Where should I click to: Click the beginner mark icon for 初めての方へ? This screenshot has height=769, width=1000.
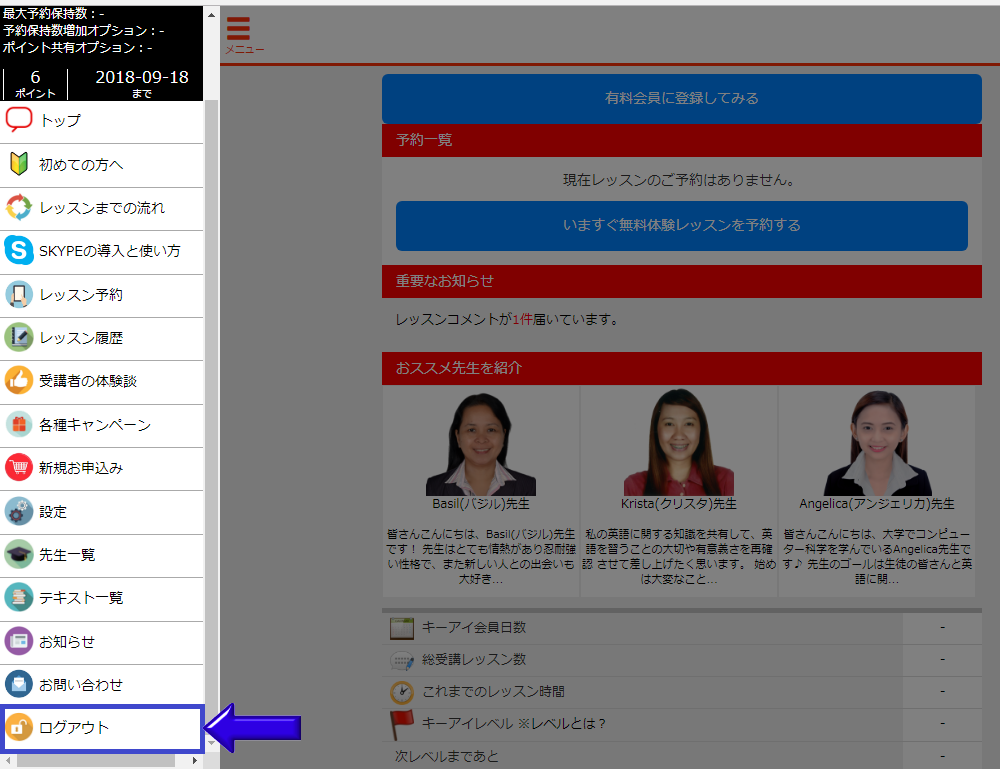coord(18,164)
